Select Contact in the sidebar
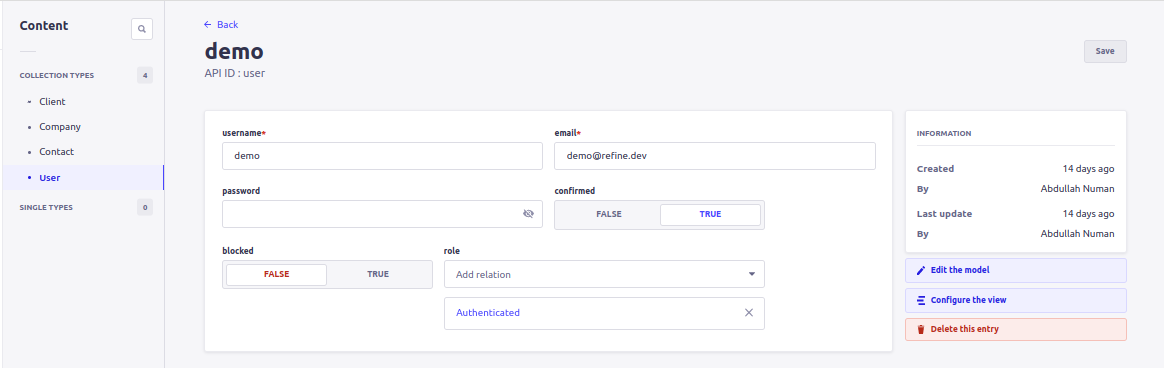Viewport: 1164px width, 368px height. [x=56, y=152]
